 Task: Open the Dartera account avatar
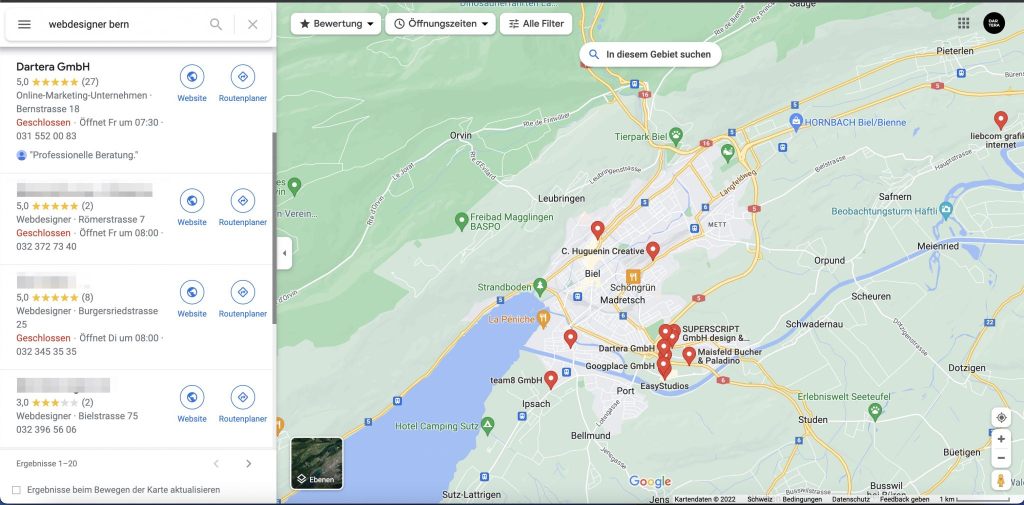coord(994,24)
